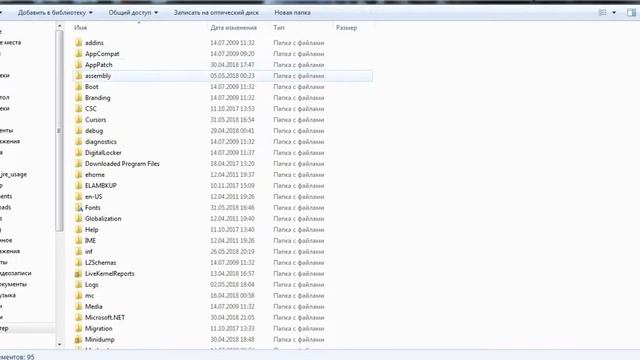640x360 pixels.
Task: Click the inf folder icon
Action: pyautogui.click(x=78, y=252)
